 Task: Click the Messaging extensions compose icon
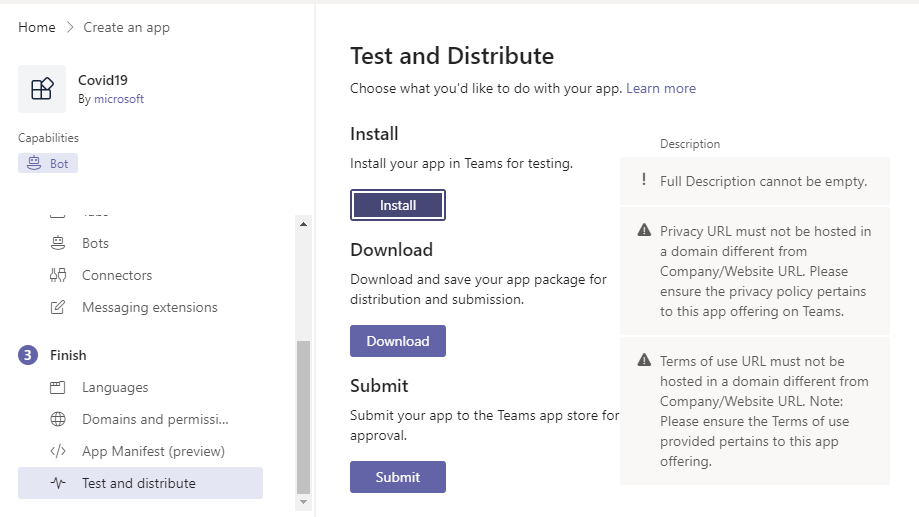coord(58,307)
